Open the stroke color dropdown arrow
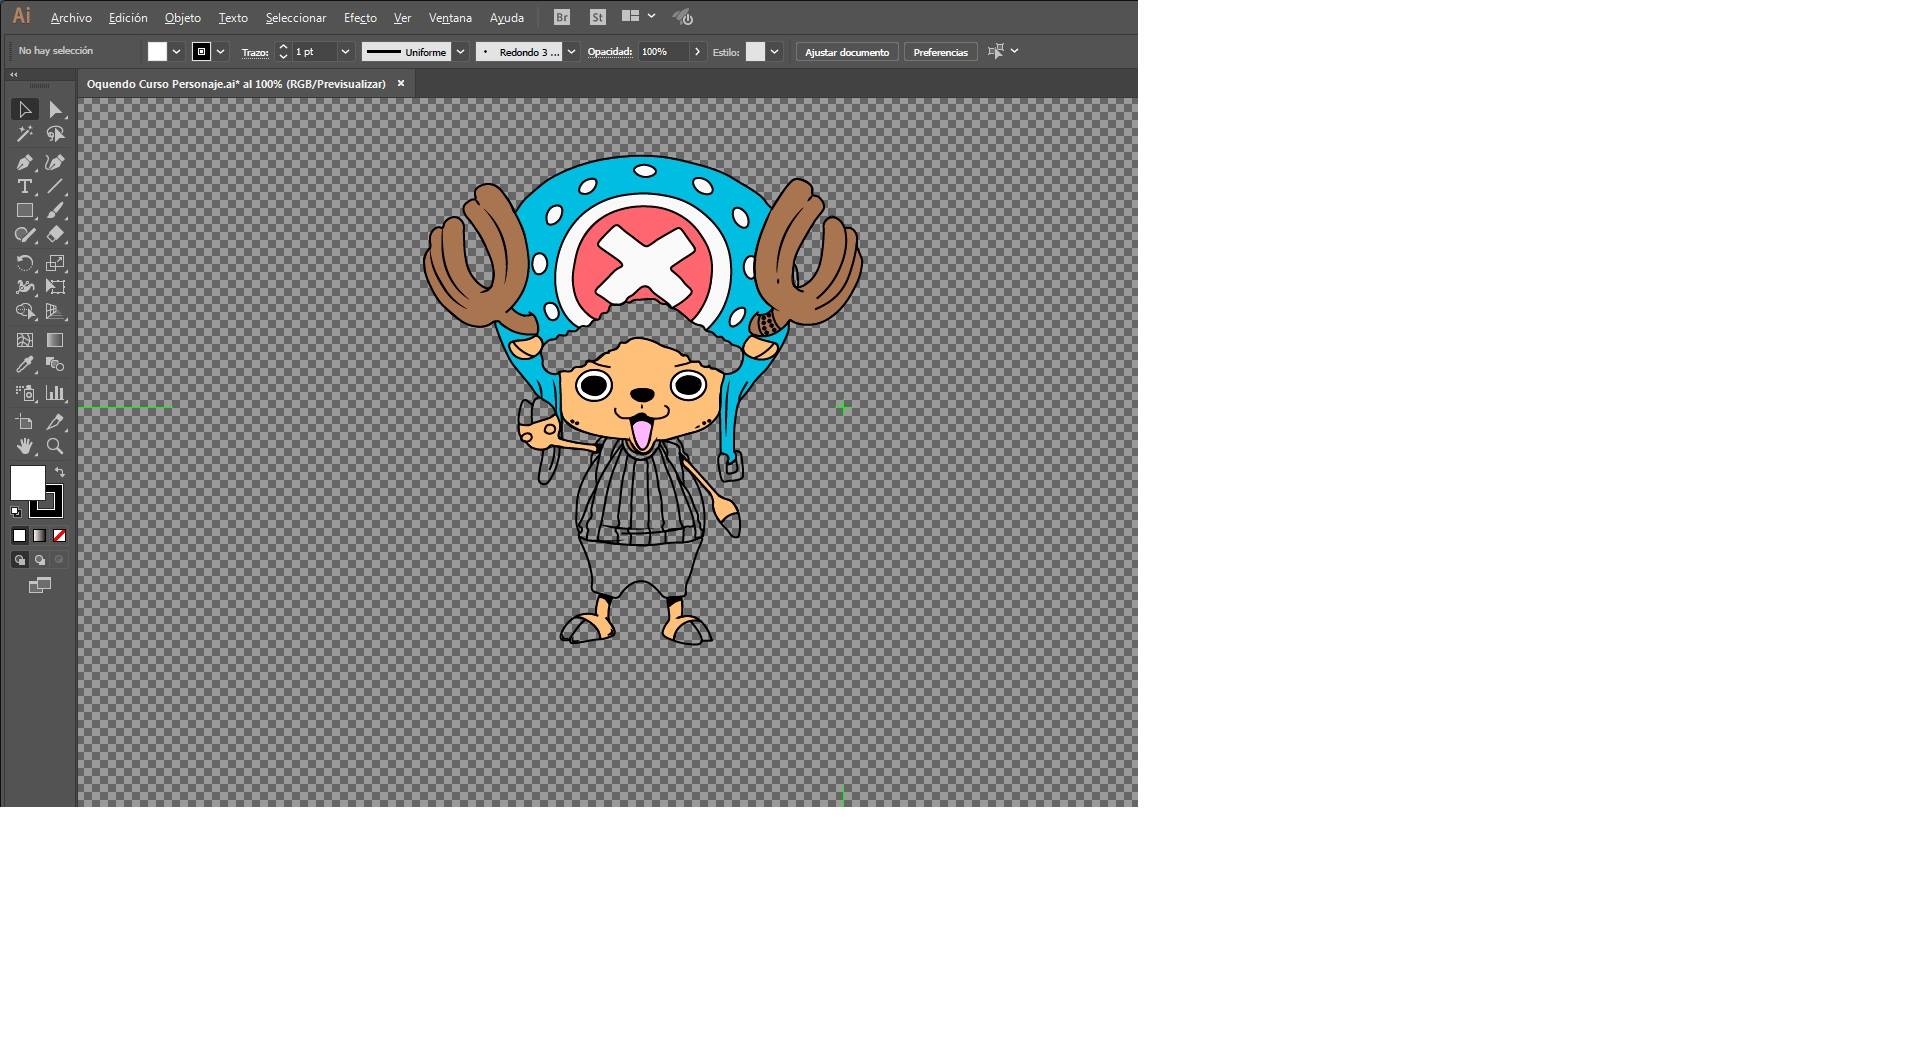Image resolution: width=1920 pixels, height=1040 pixels. (x=221, y=52)
